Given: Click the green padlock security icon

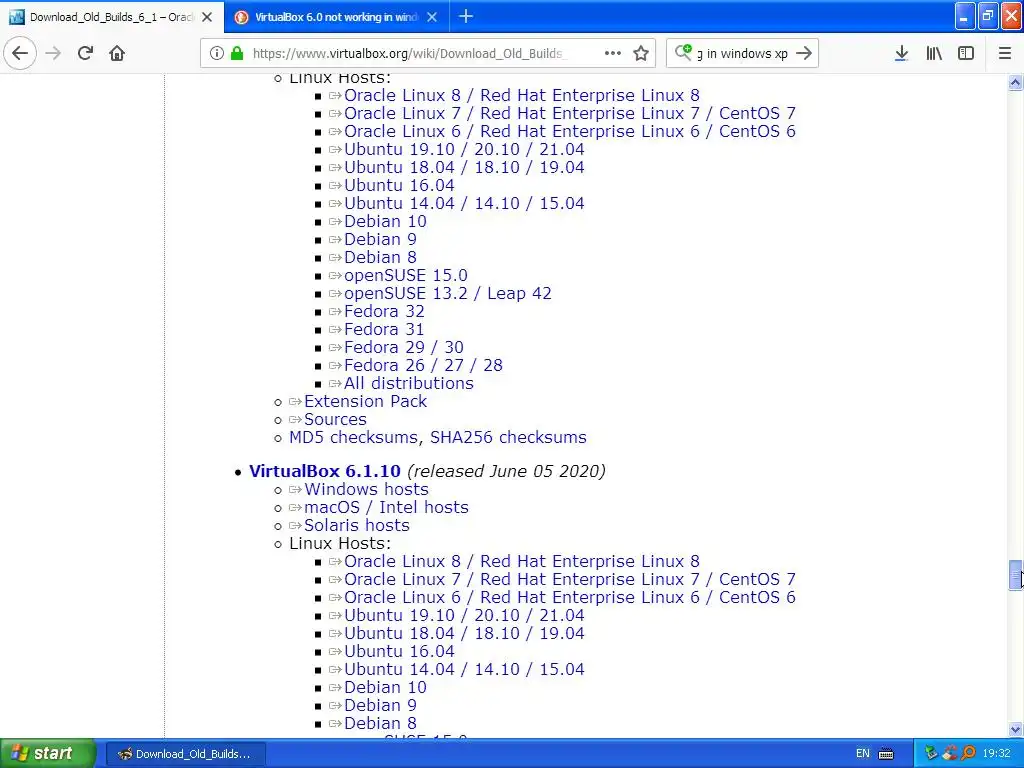Looking at the screenshot, I should click(x=237, y=53).
